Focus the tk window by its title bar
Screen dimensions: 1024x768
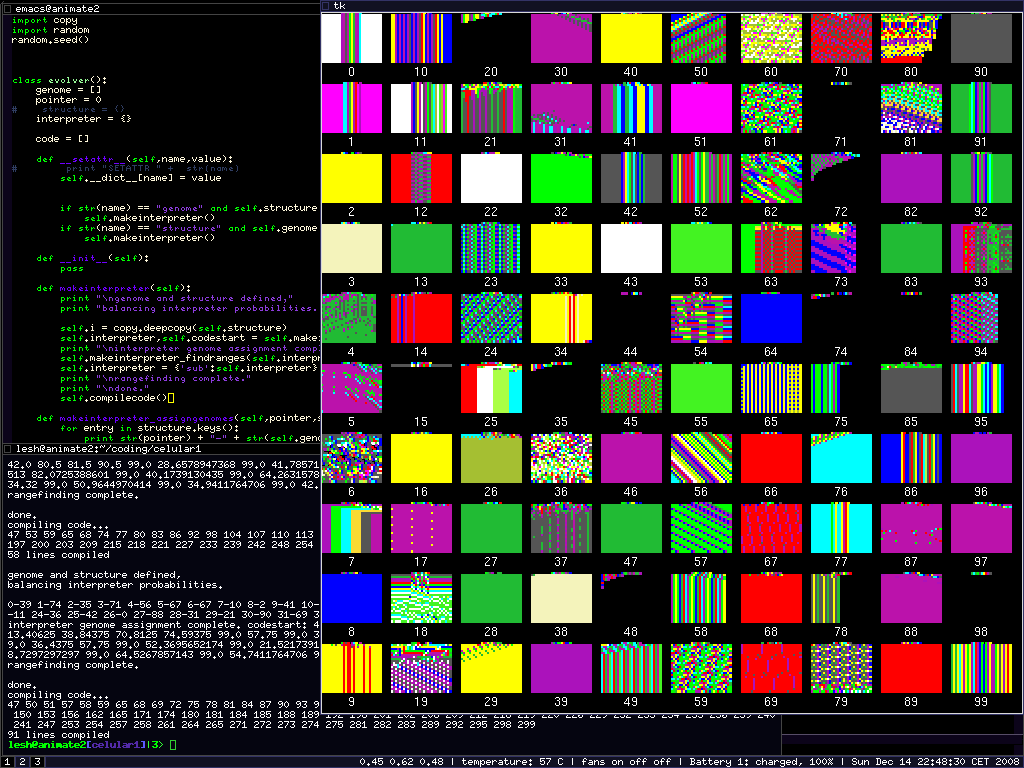[x=672, y=6]
